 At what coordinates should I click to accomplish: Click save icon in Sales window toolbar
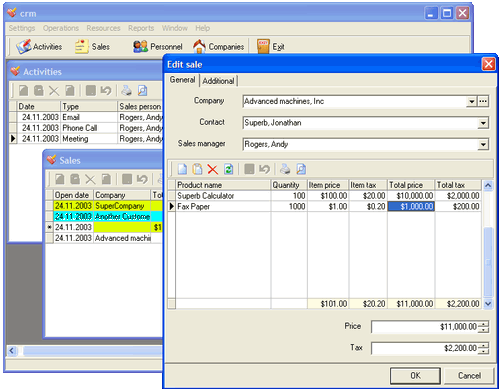click(127, 179)
